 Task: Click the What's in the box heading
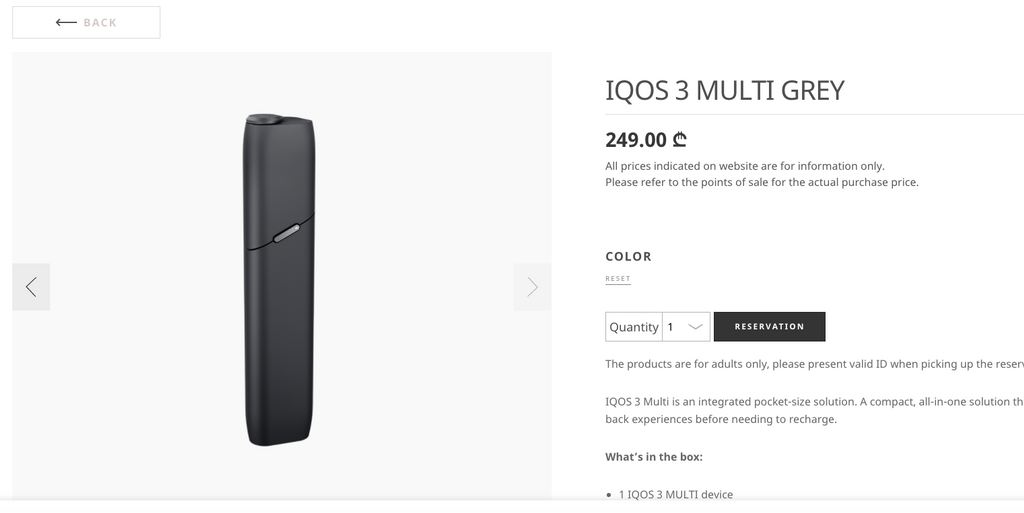(654, 457)
